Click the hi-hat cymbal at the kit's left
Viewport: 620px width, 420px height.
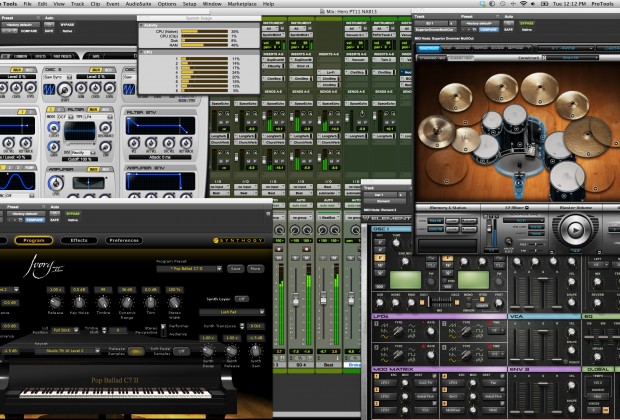437,132
